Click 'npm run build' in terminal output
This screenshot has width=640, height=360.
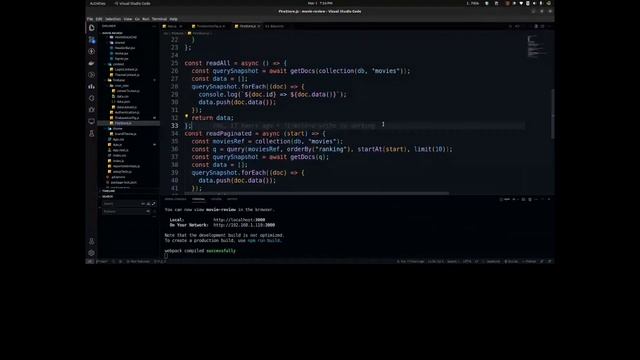point(264,240)
